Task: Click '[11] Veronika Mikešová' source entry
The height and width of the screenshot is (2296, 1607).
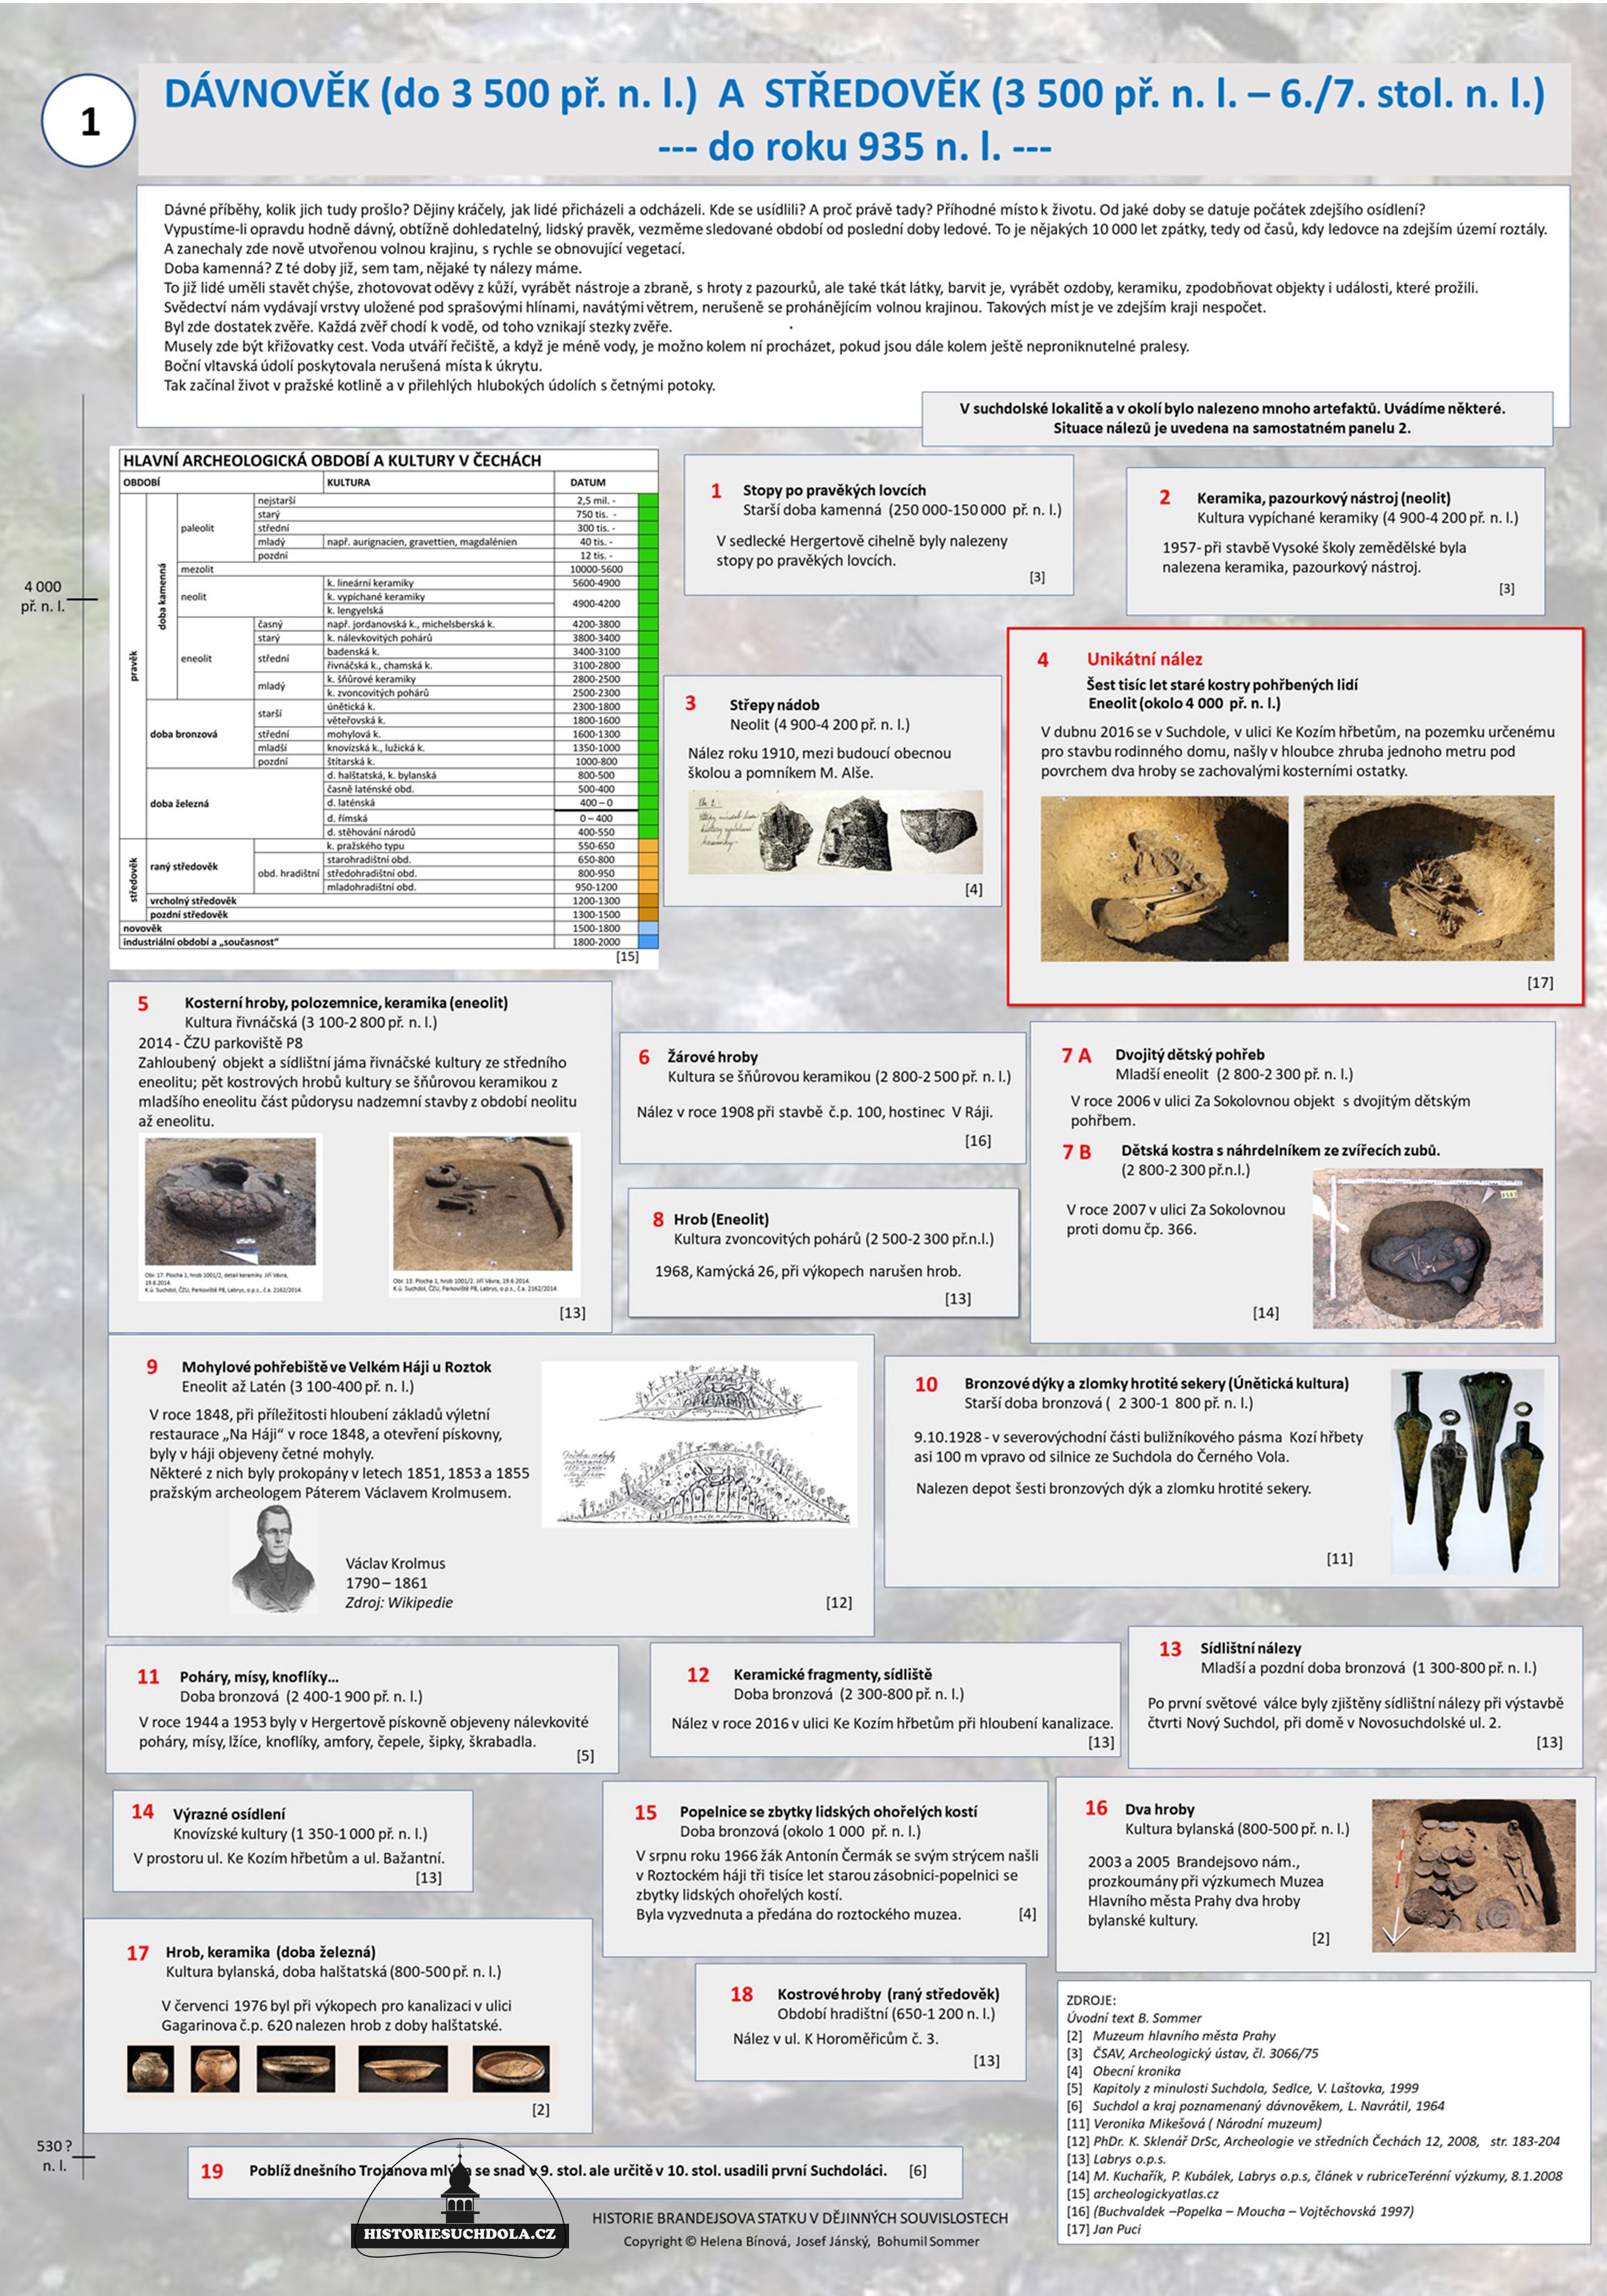Action: click(1194, 2123)
